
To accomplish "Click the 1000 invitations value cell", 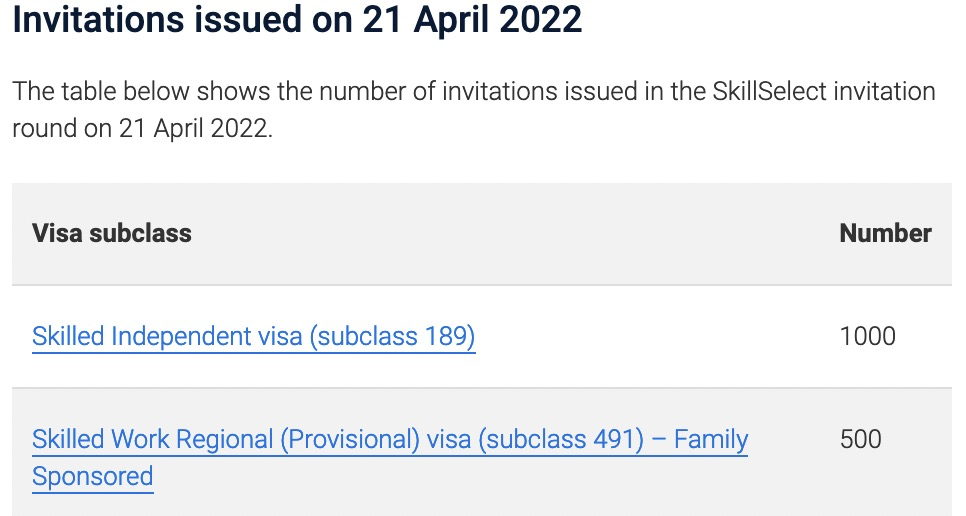I will coord(867,336).
